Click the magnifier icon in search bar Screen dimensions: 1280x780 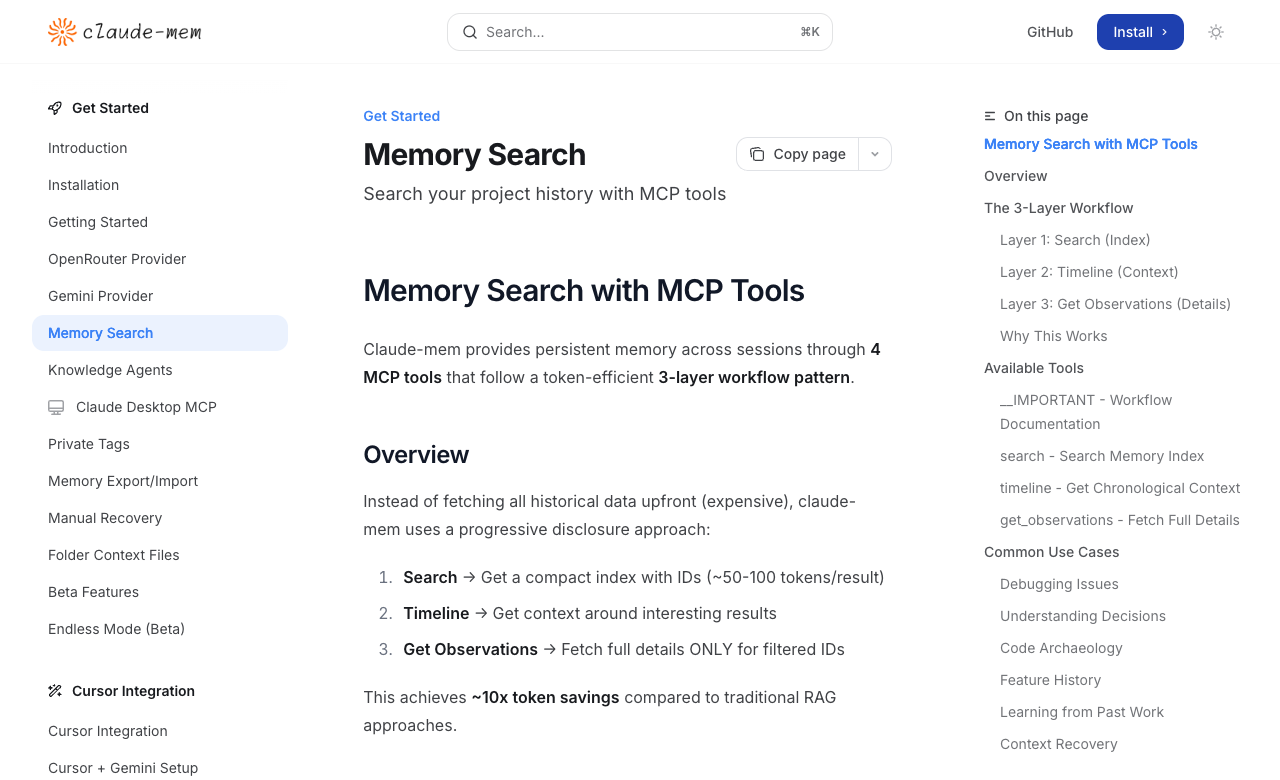coord(470,32)
